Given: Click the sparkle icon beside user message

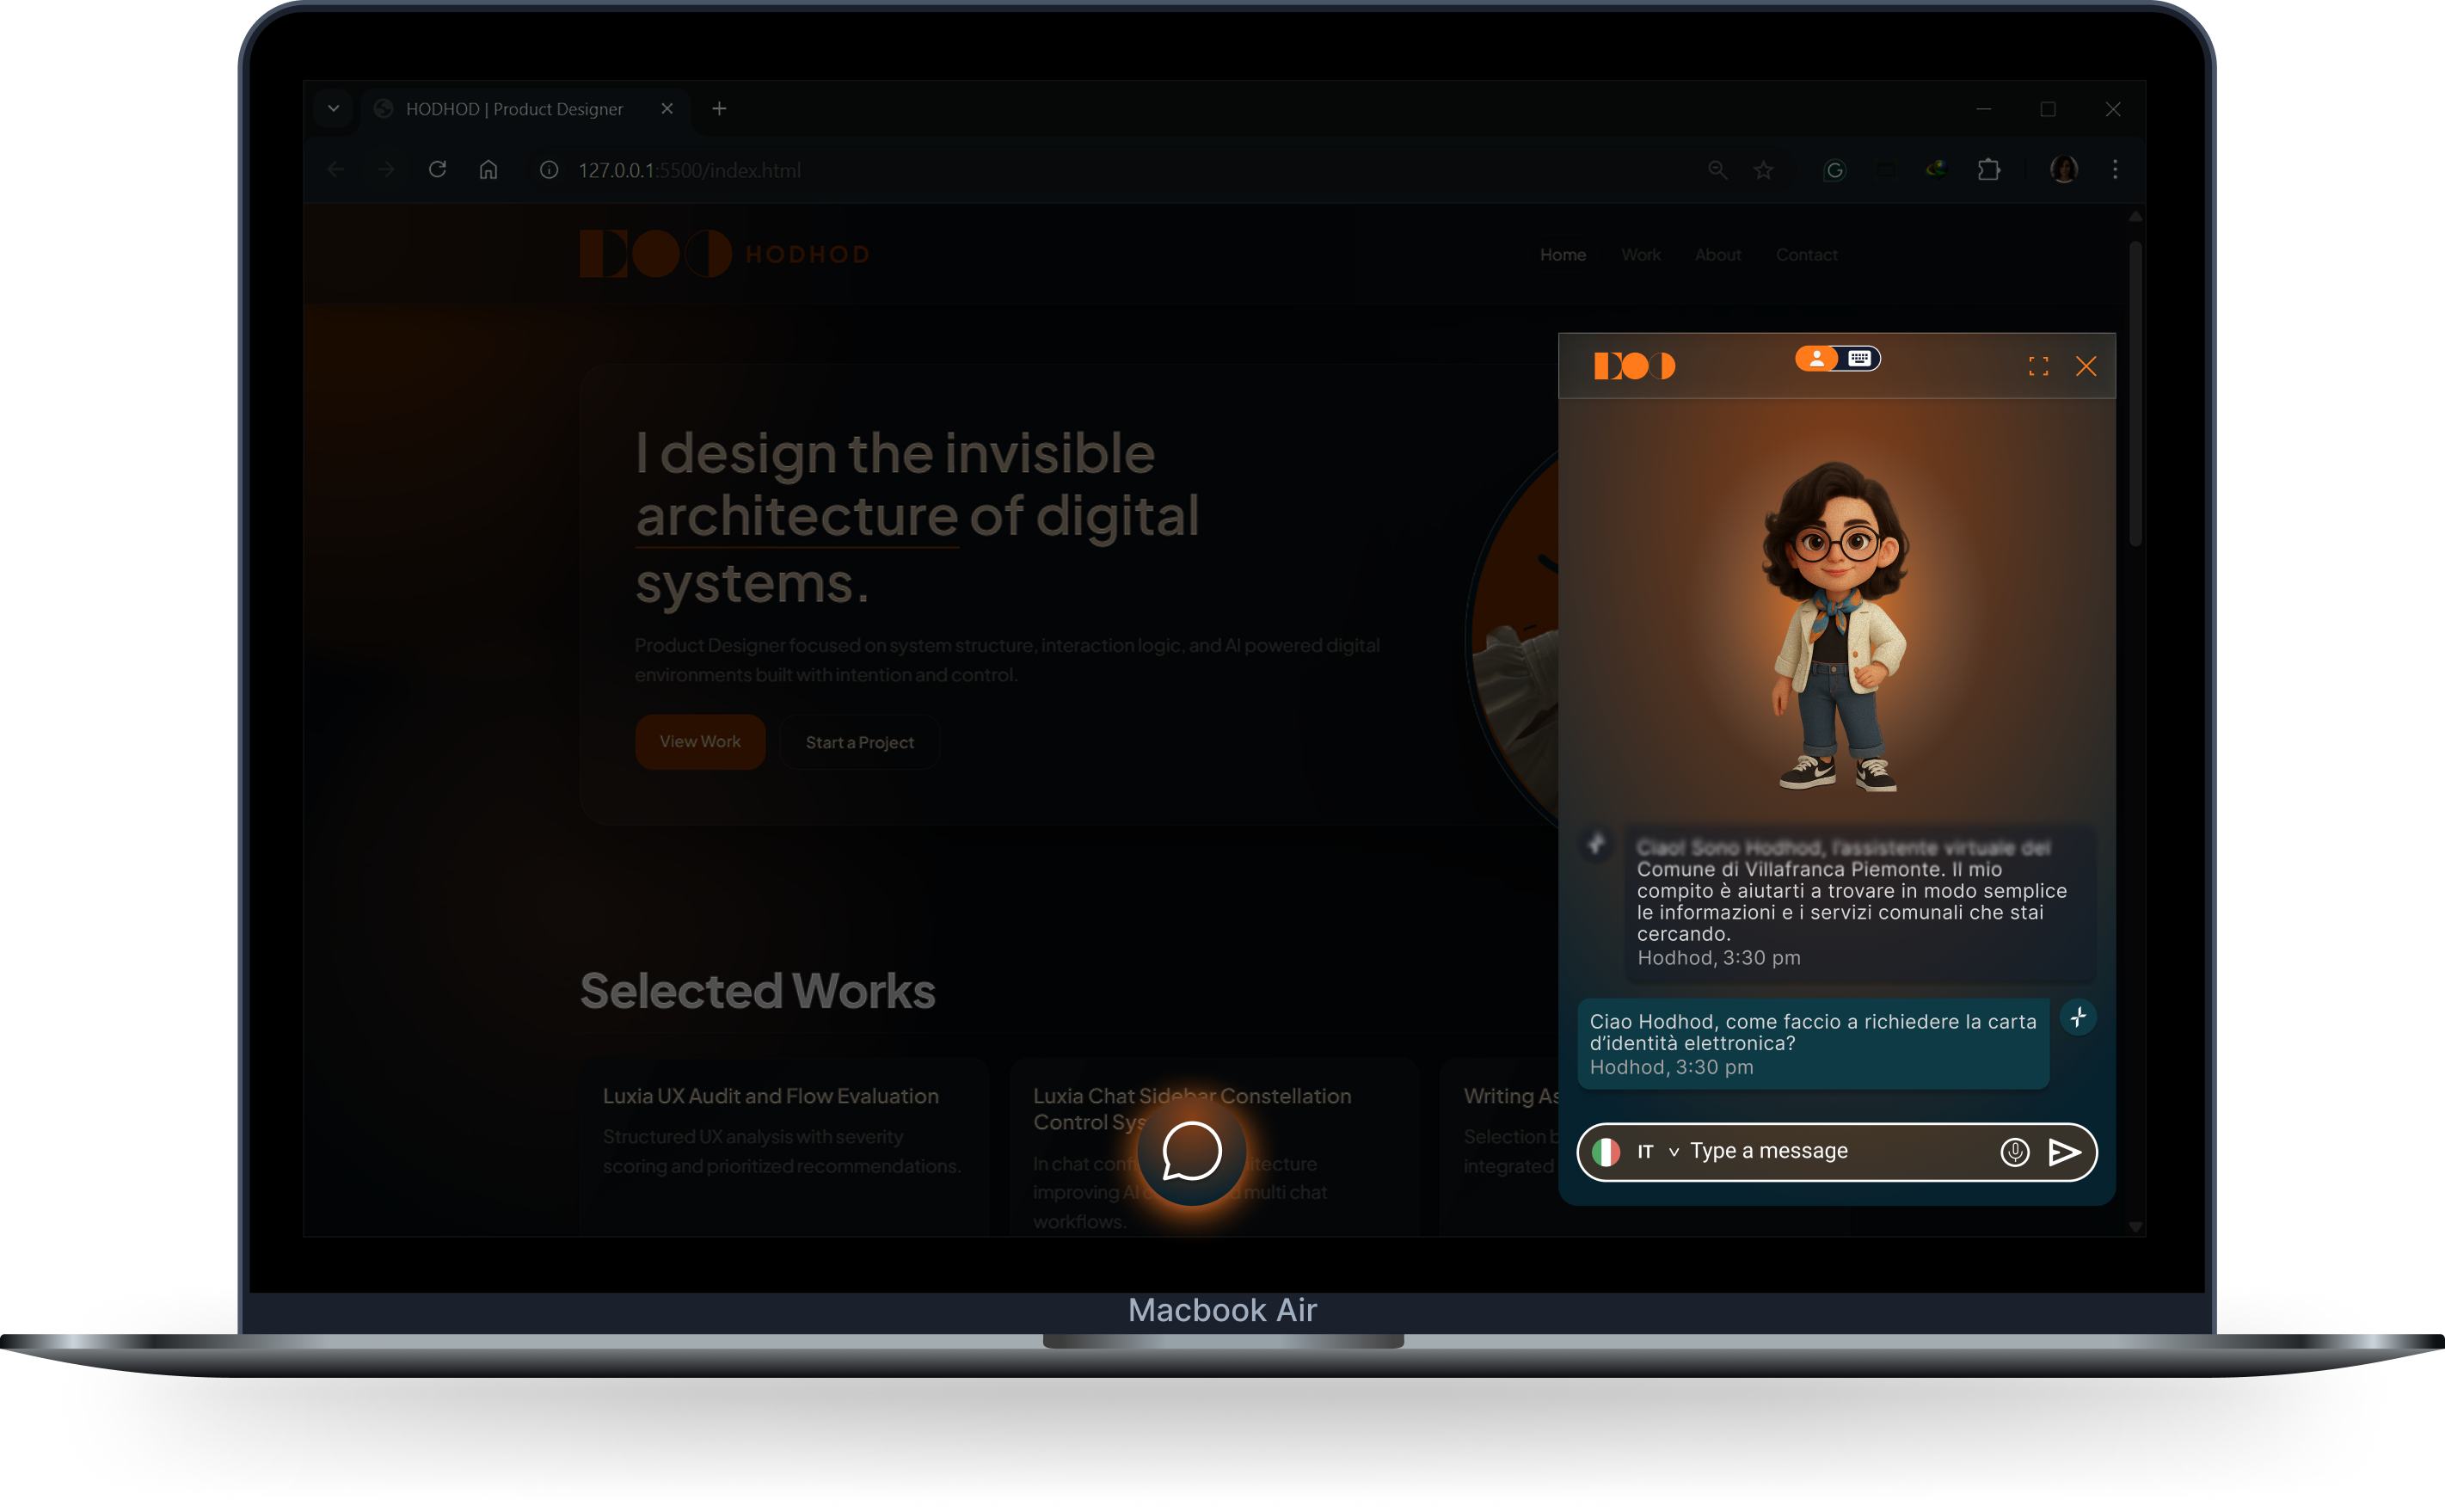Looking at the screenshot, I should tap(2078, 1017).
